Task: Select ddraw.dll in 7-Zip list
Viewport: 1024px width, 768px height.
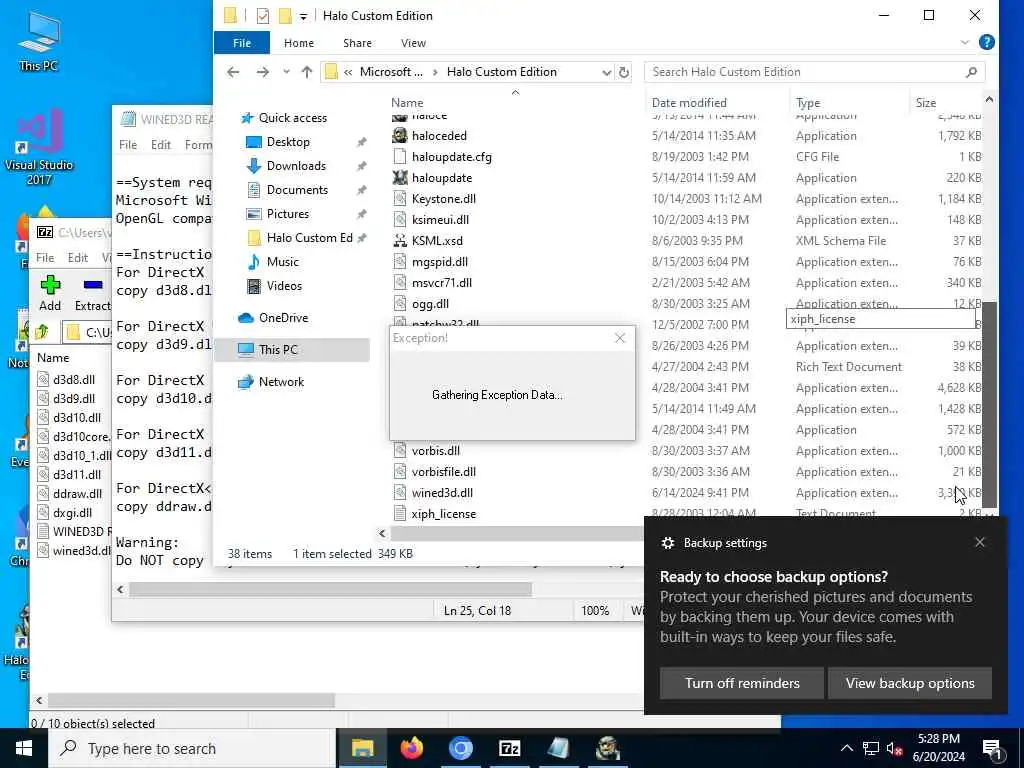Action: coord(77,494)
